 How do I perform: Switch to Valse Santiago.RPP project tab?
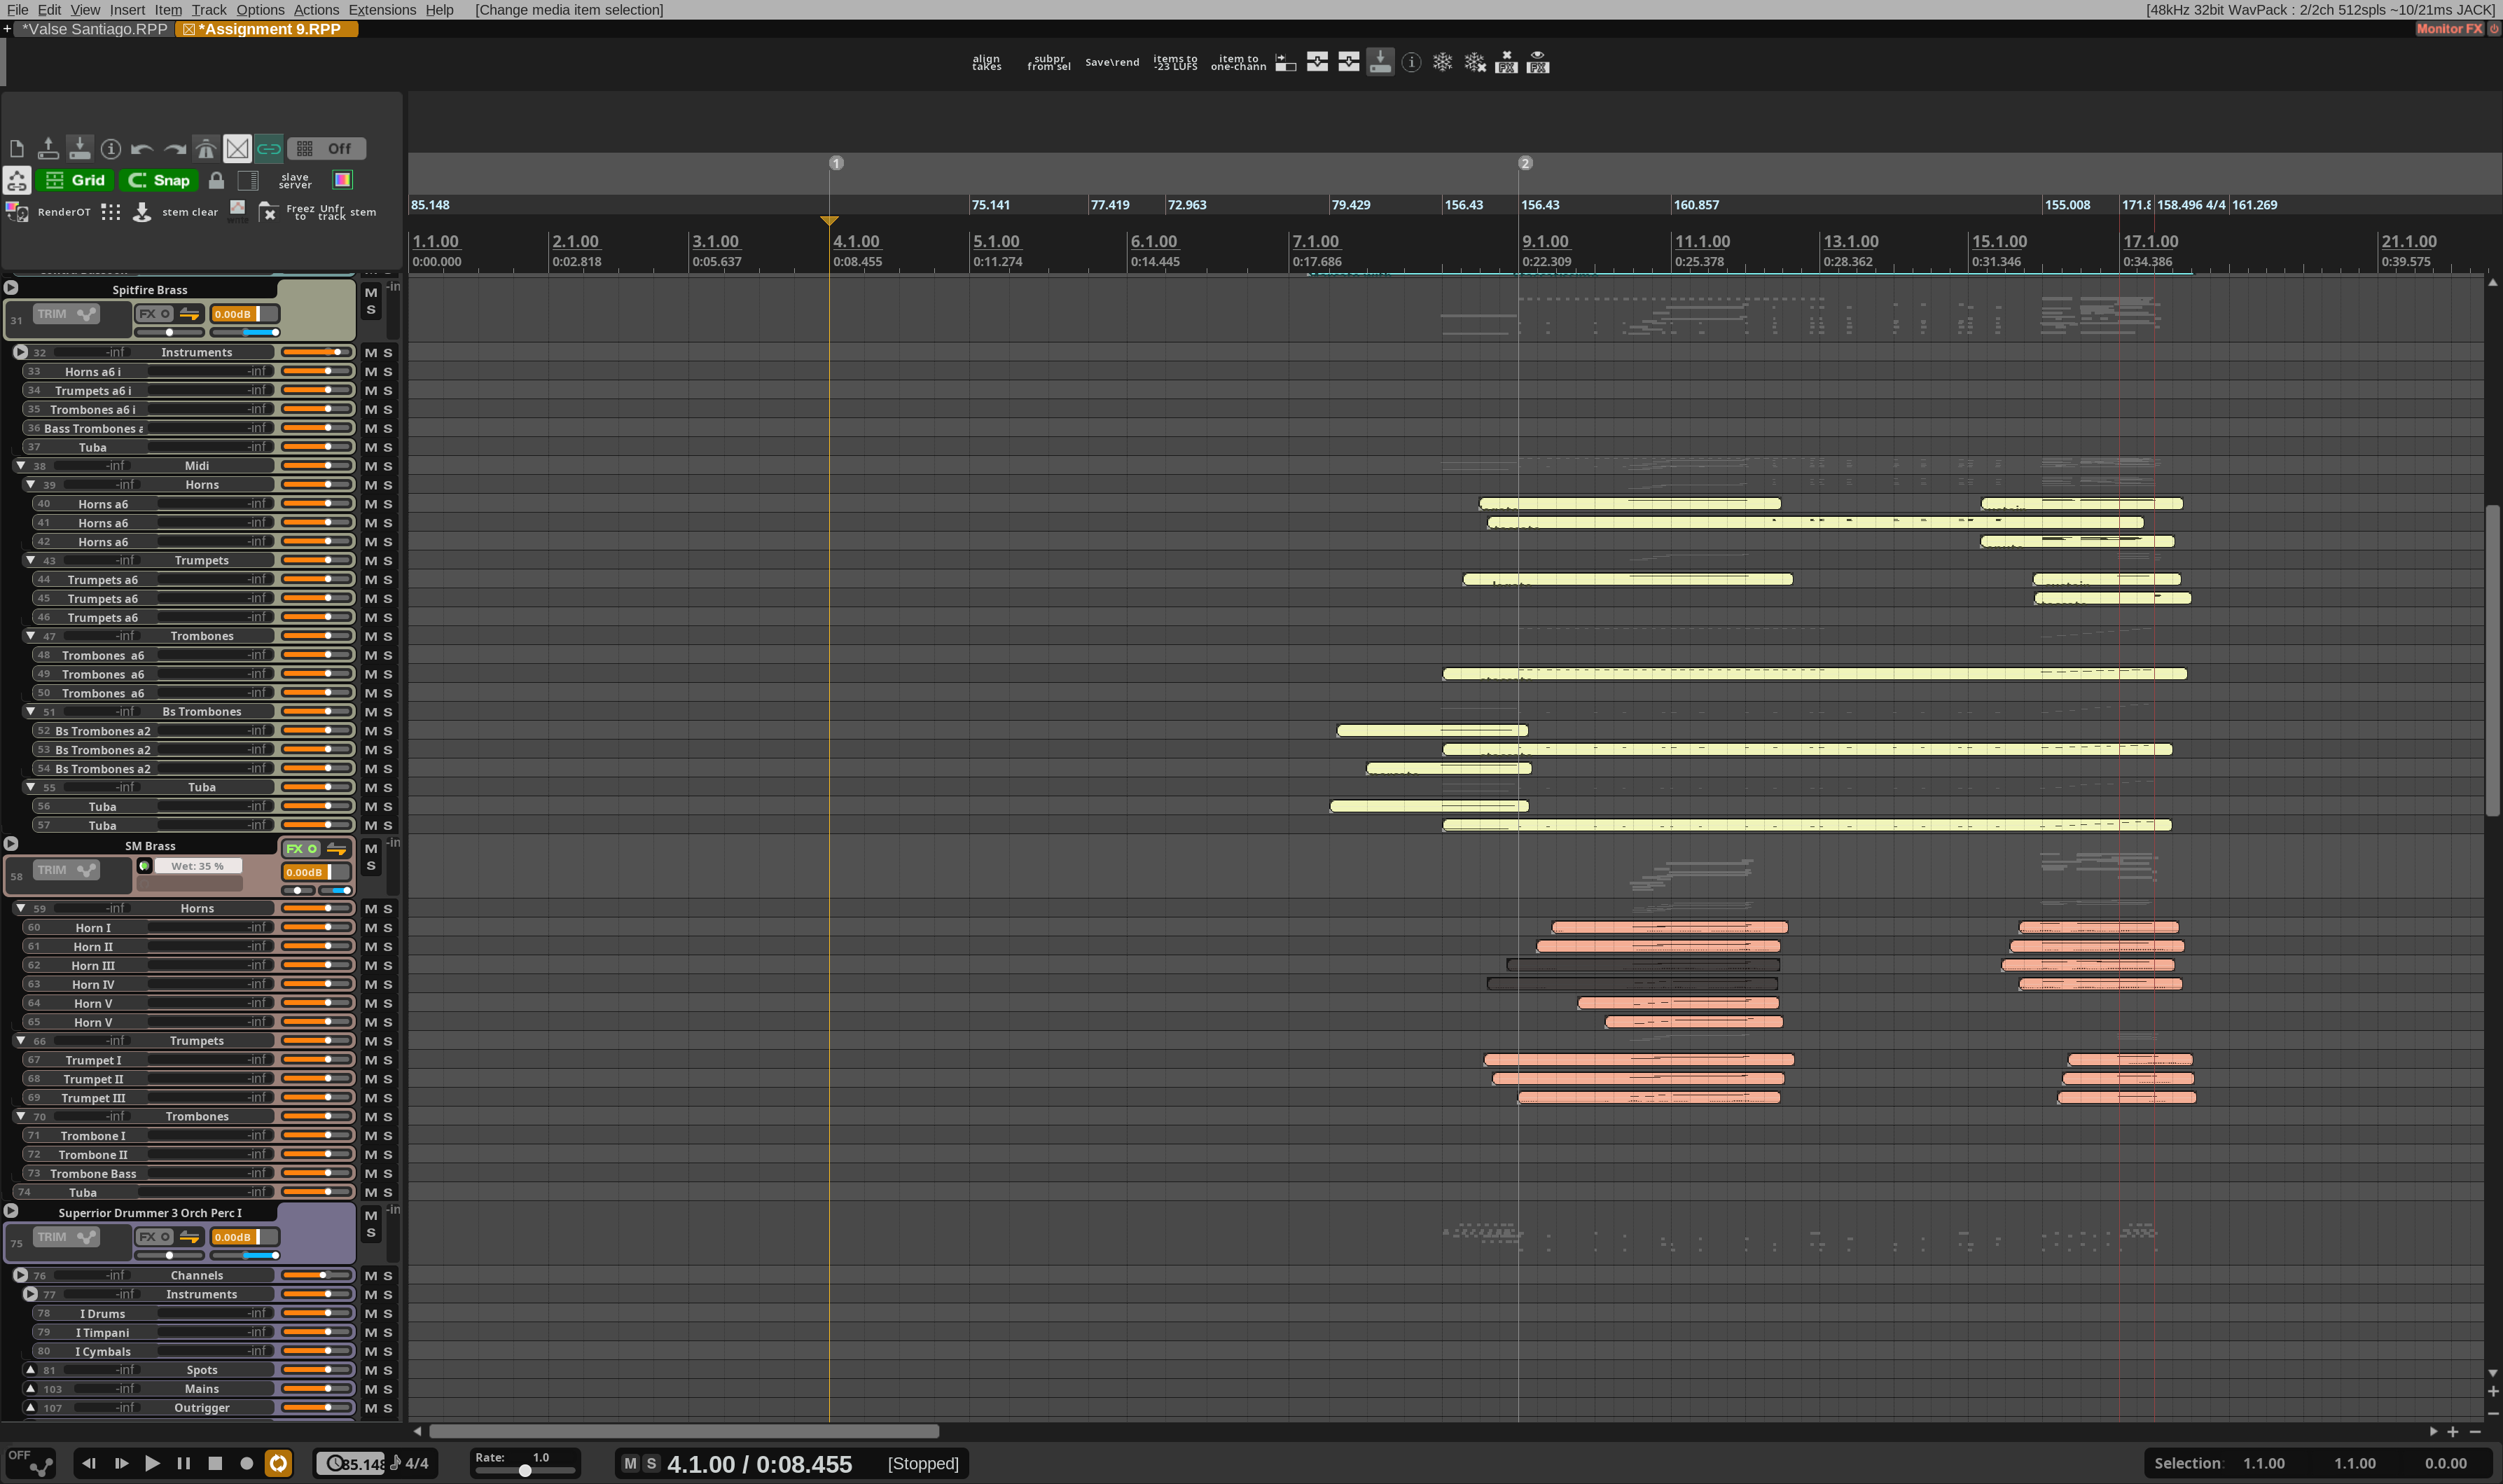tap(96, 29)
